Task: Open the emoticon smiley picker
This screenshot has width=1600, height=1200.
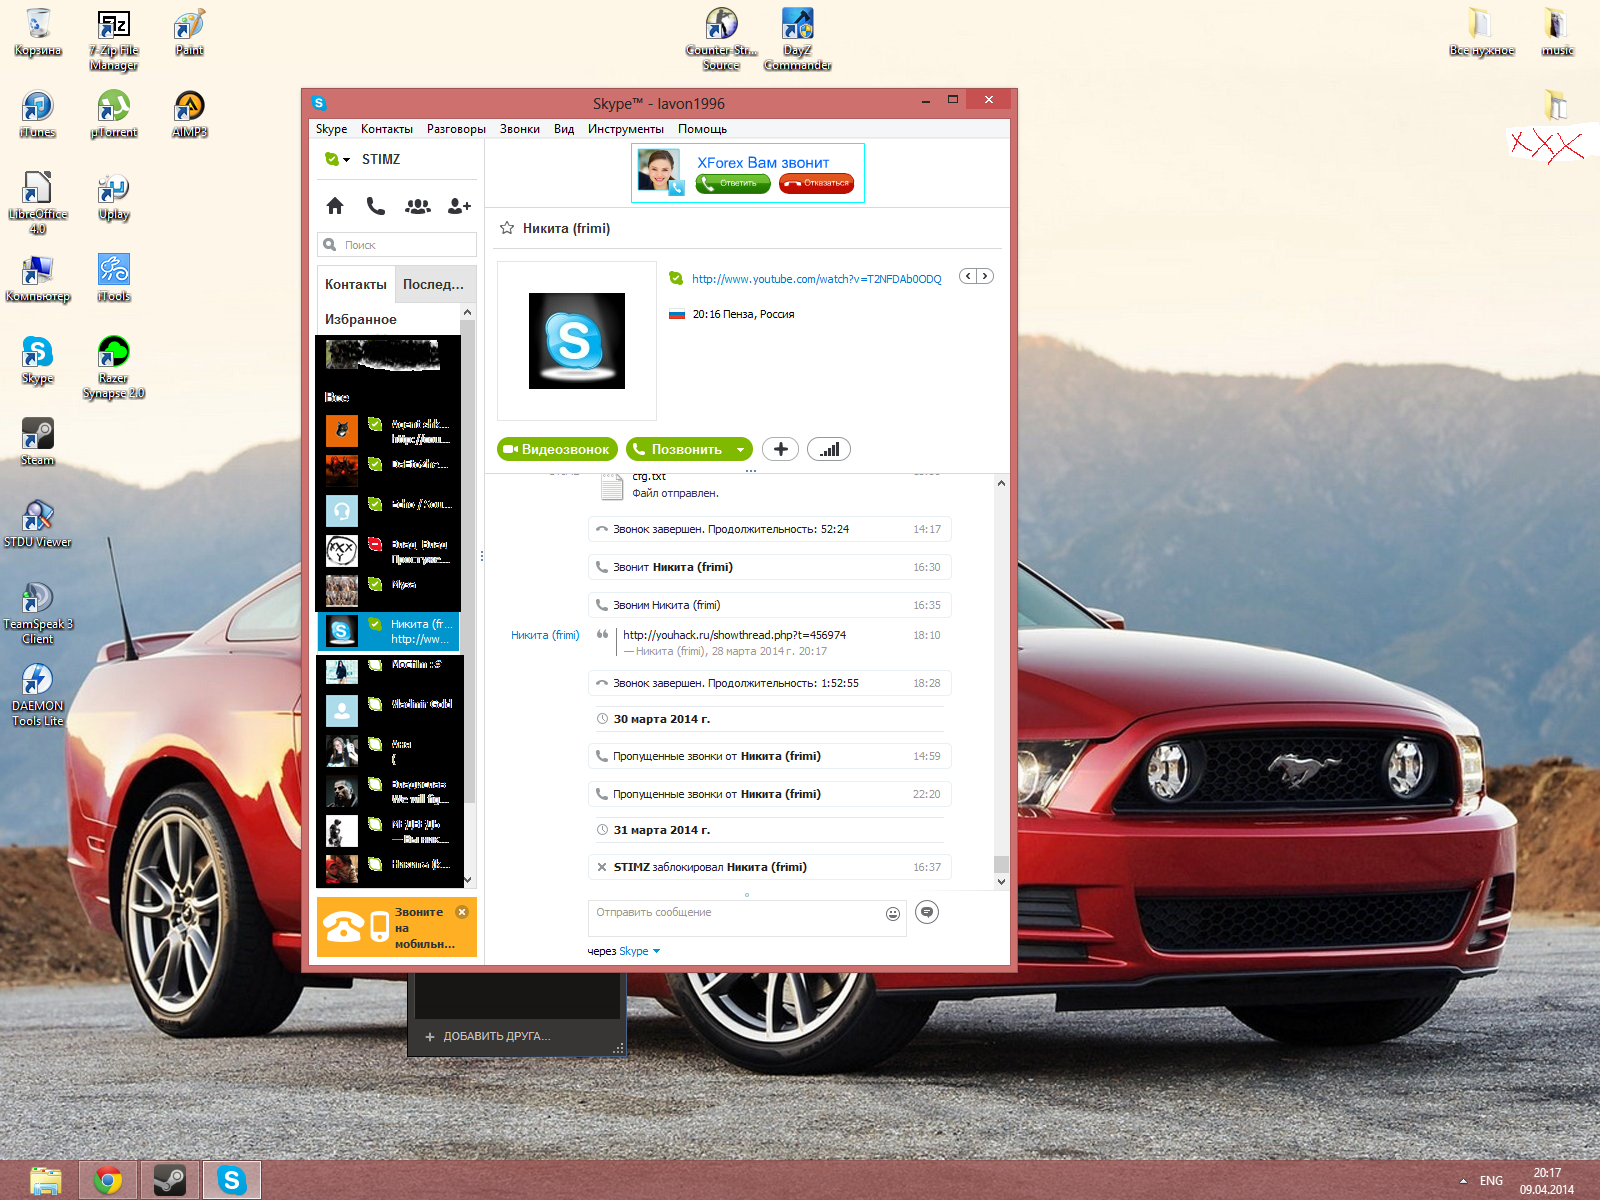Action: click(893, 914)
